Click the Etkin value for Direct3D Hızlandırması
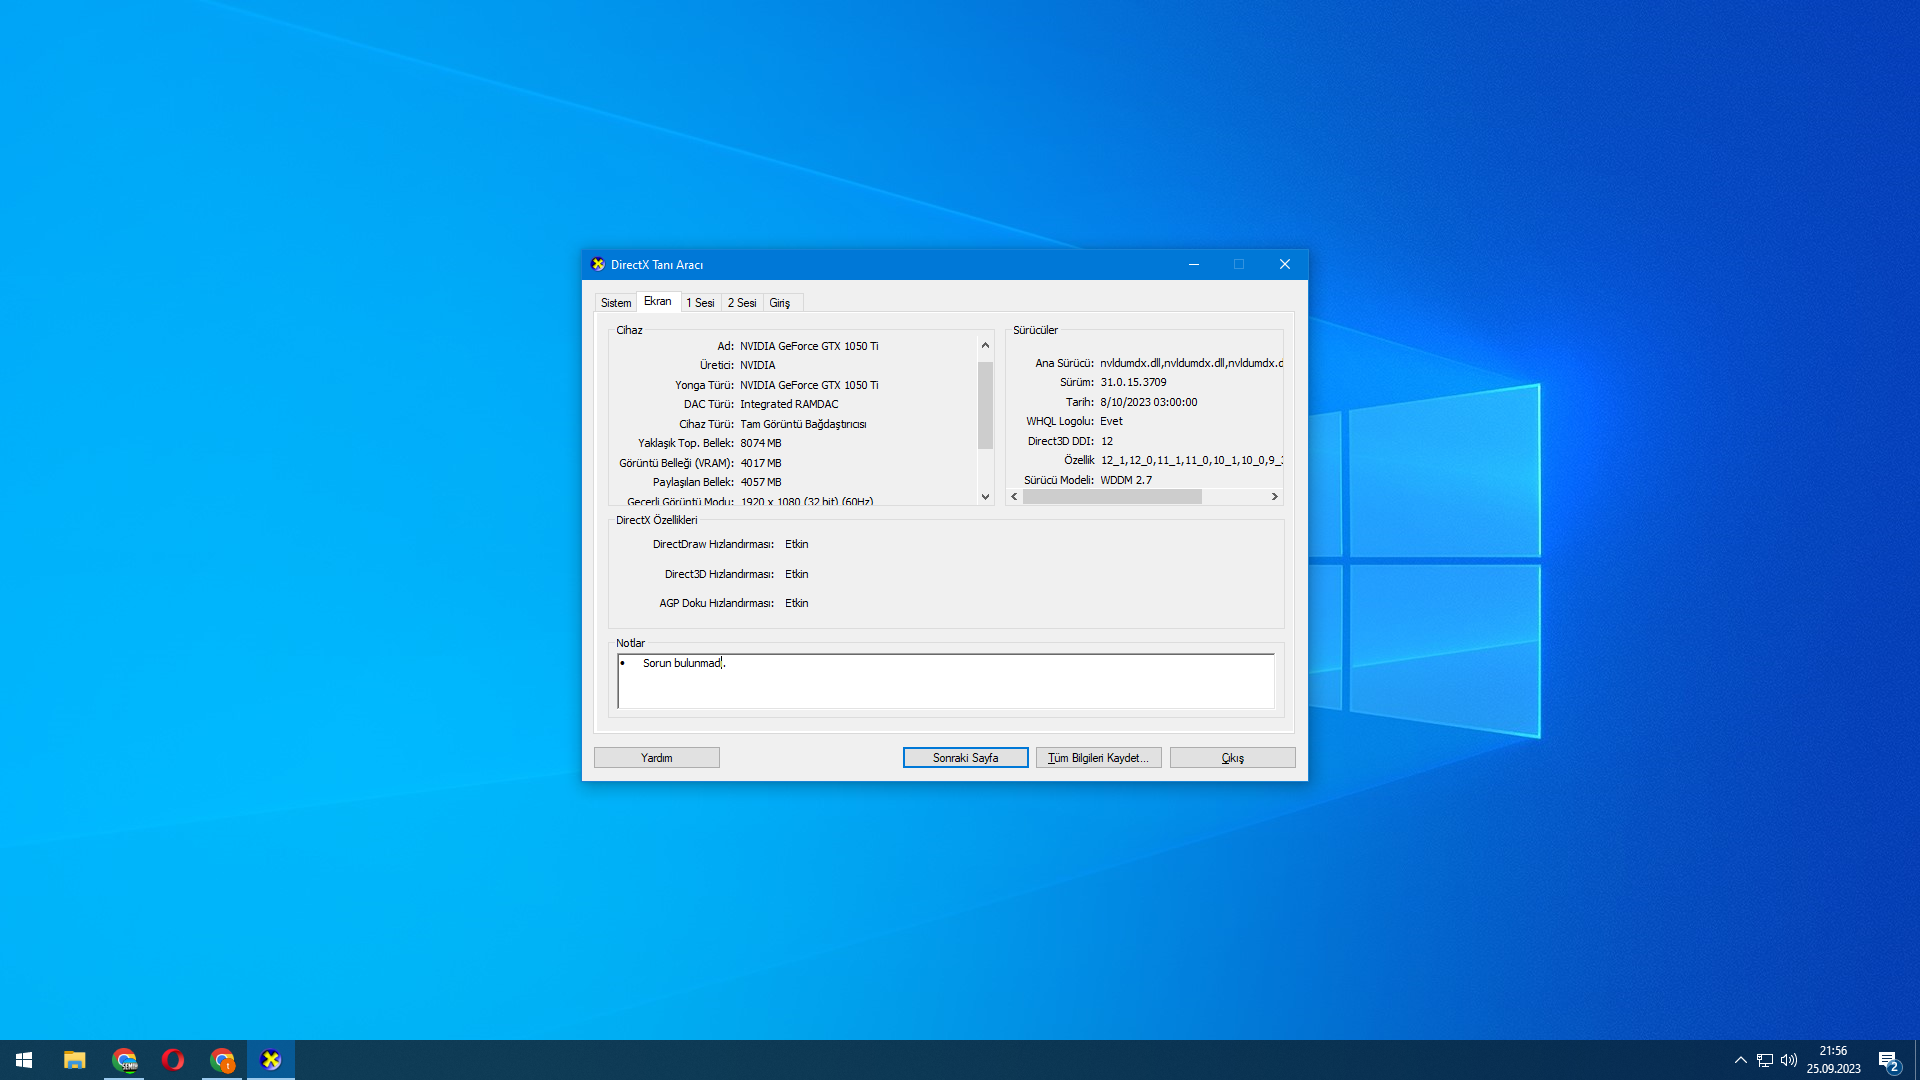 point(797,575)
